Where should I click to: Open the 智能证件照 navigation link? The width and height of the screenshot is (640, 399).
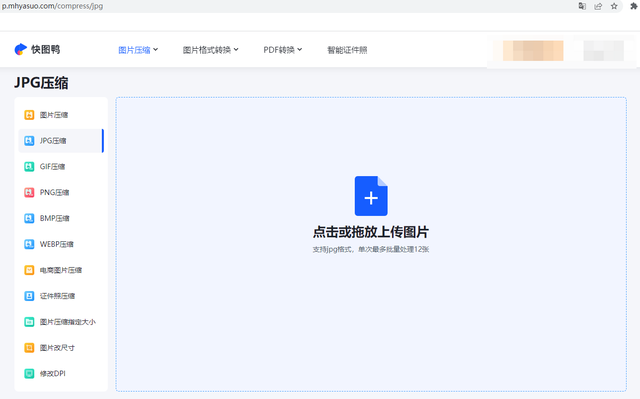(347, 50)
